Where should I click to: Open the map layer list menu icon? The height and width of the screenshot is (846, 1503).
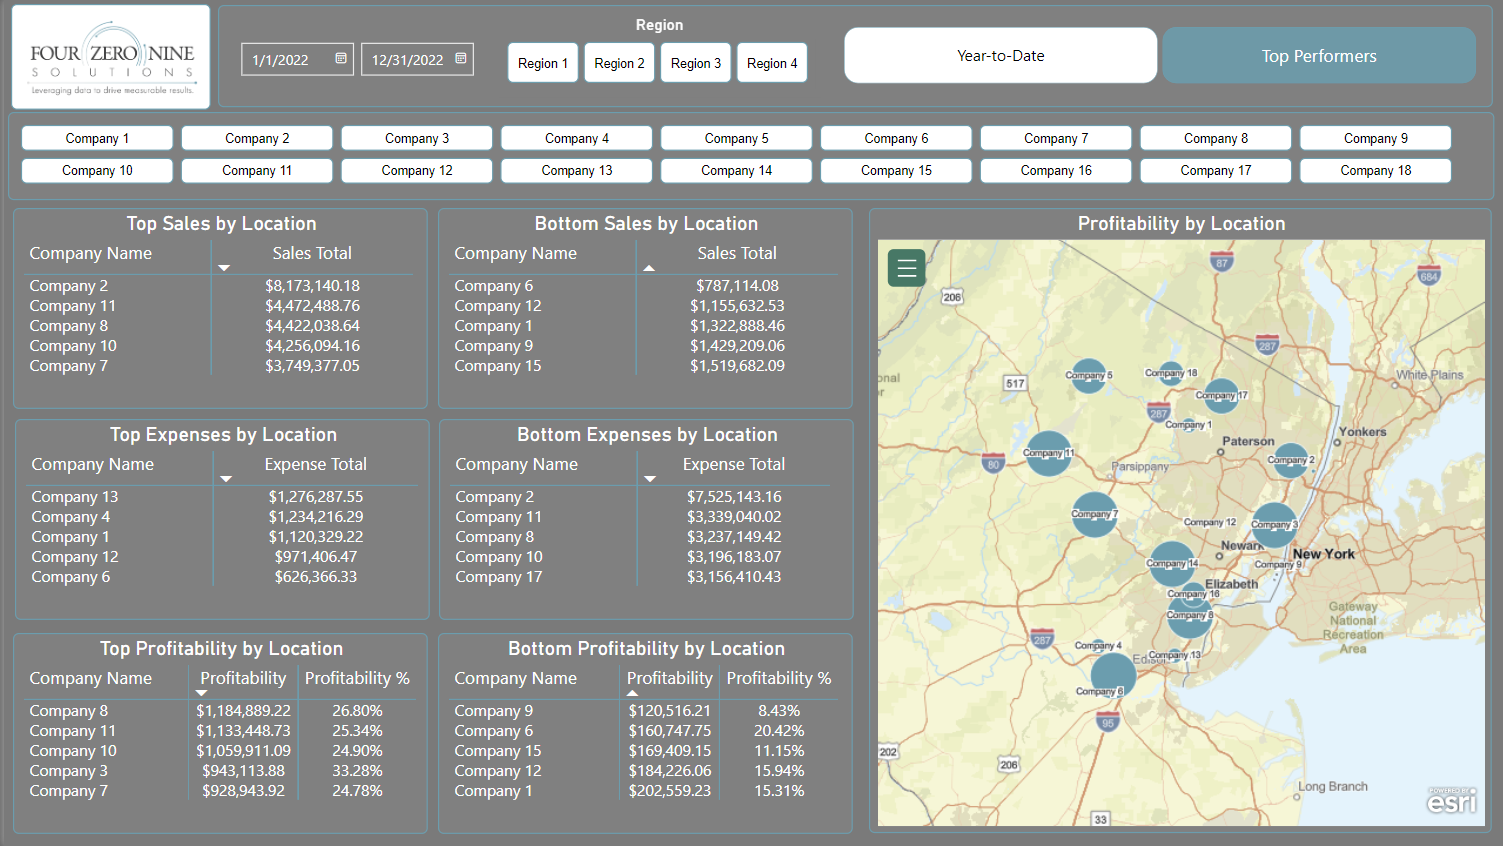(907, 268)
